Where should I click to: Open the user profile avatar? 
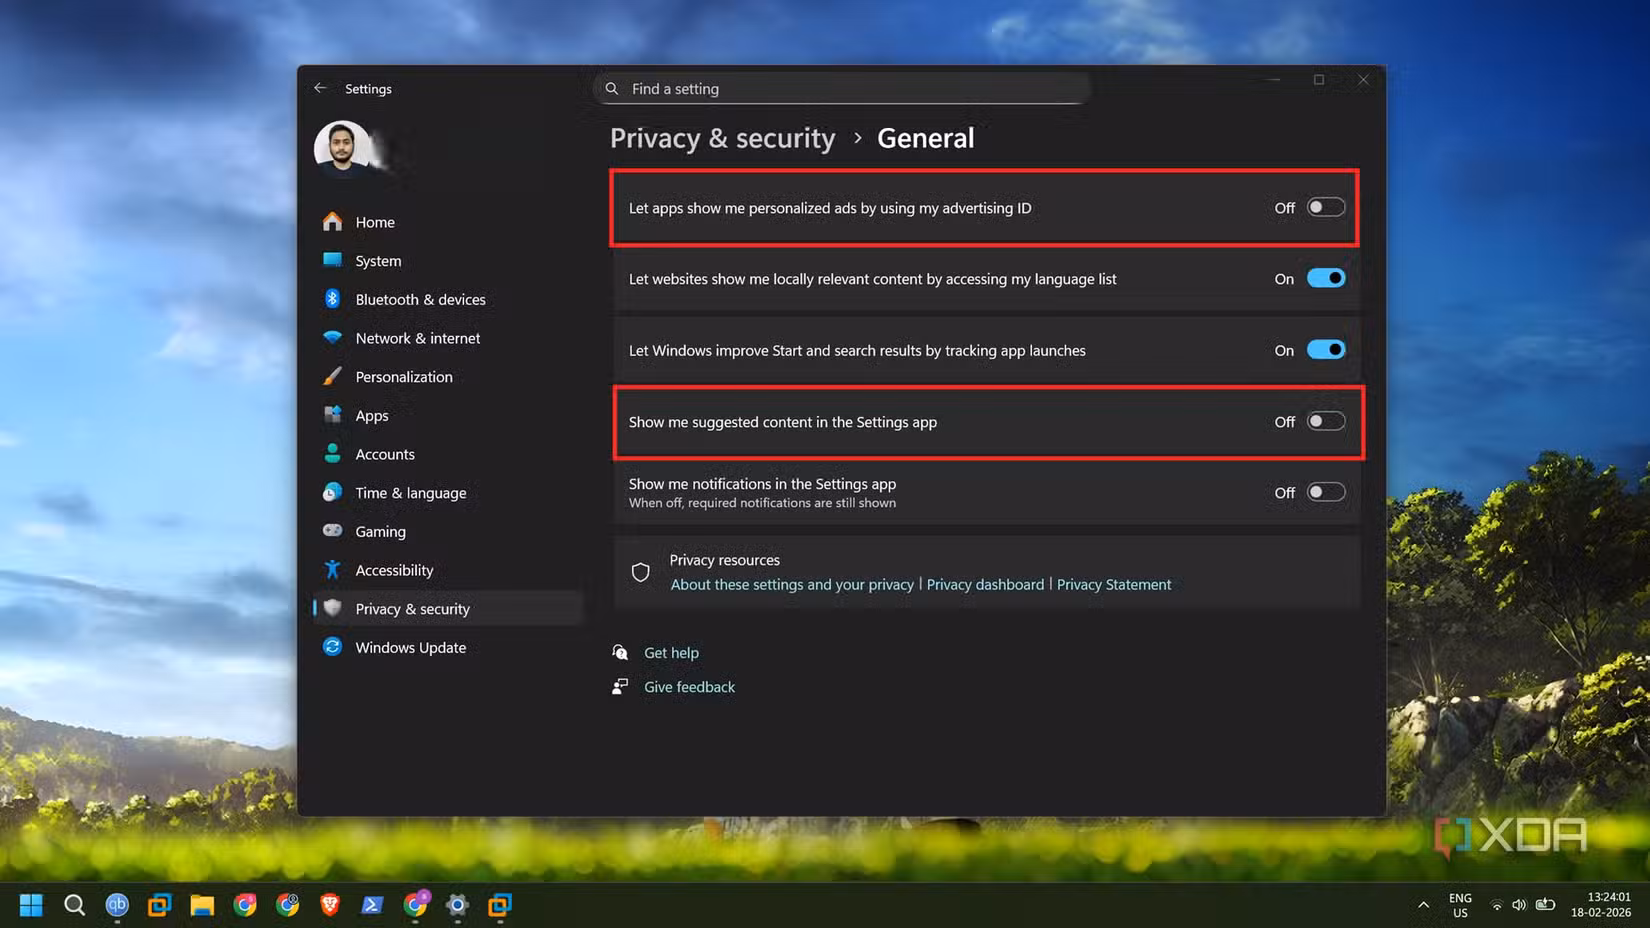point(342,149)
